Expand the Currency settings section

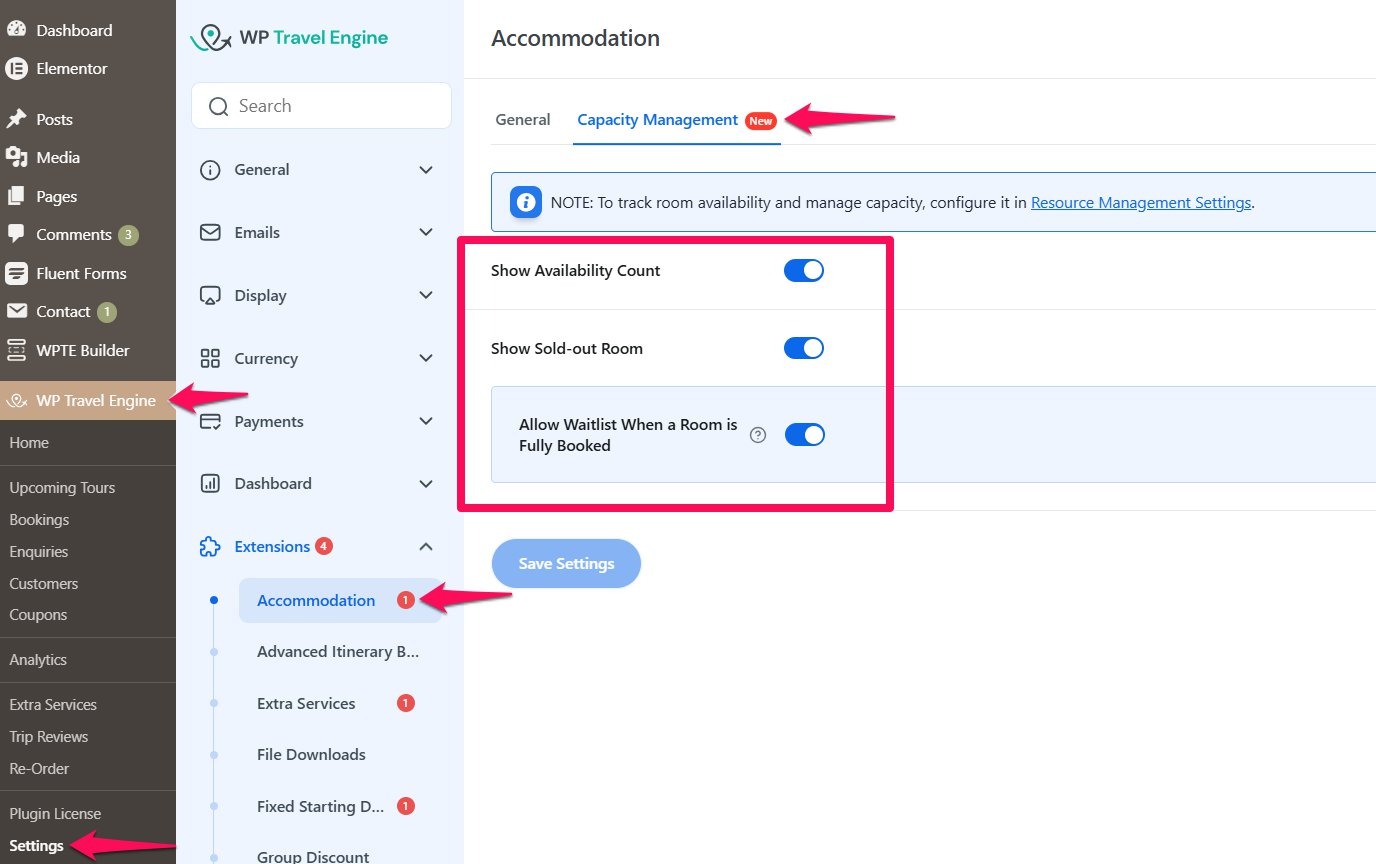click(426, 358)
